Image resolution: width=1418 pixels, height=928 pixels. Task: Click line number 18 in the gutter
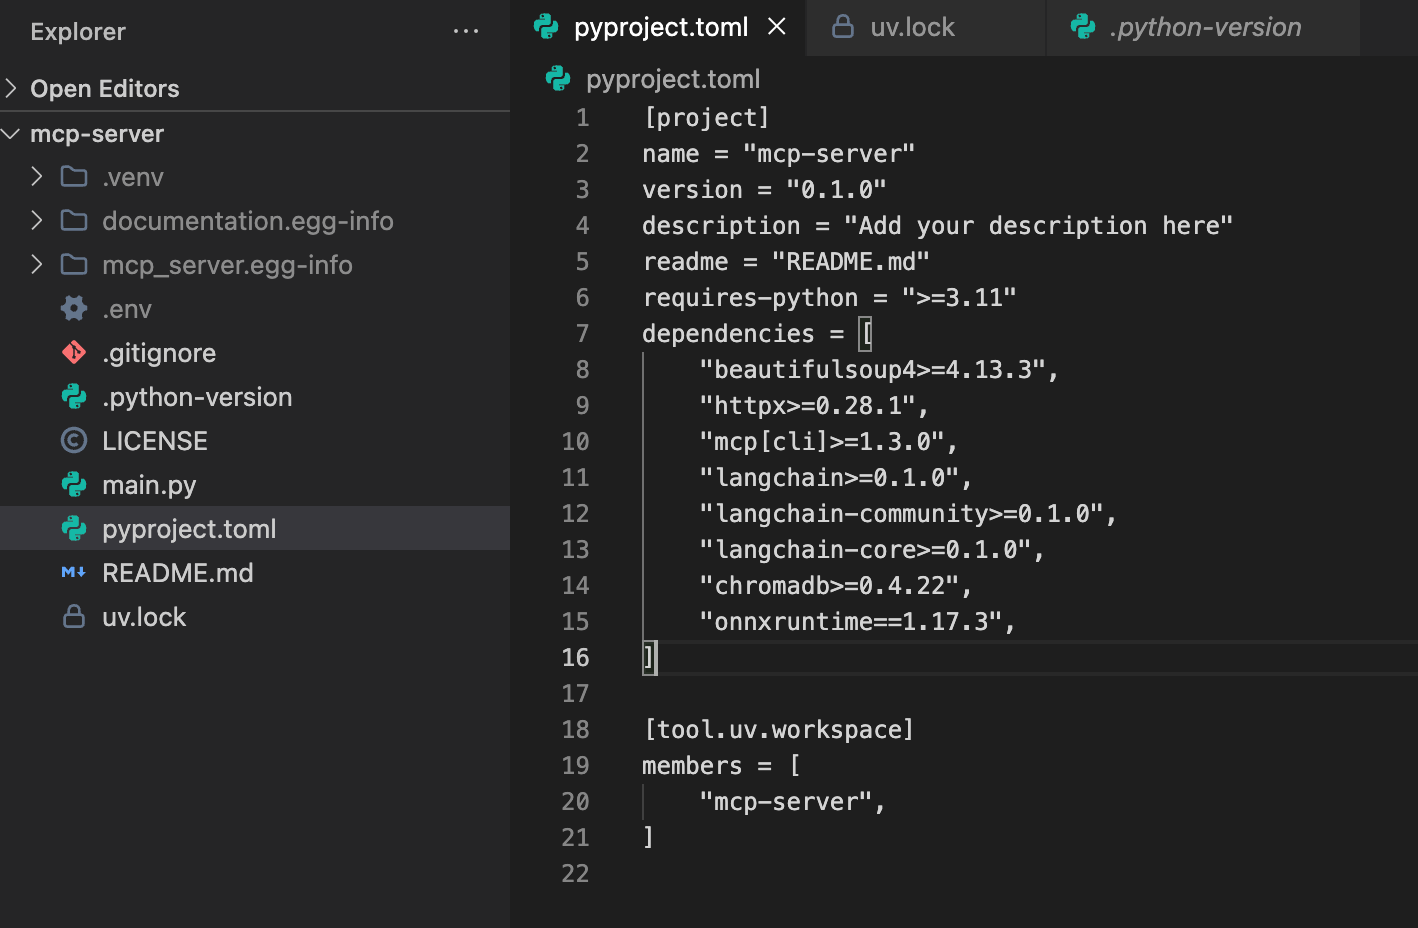tap(575, 729)
